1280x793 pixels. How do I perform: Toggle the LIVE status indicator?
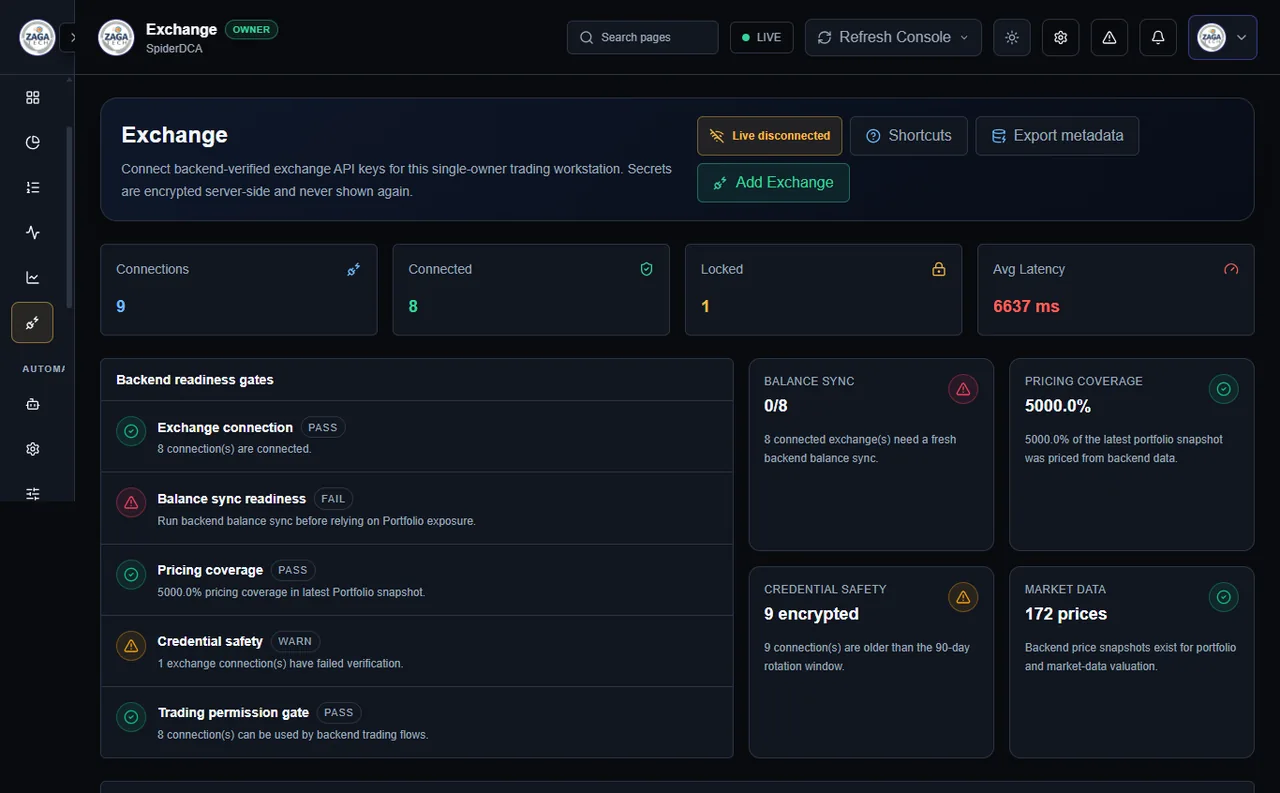pyautogui.click(x=762, y=37)
